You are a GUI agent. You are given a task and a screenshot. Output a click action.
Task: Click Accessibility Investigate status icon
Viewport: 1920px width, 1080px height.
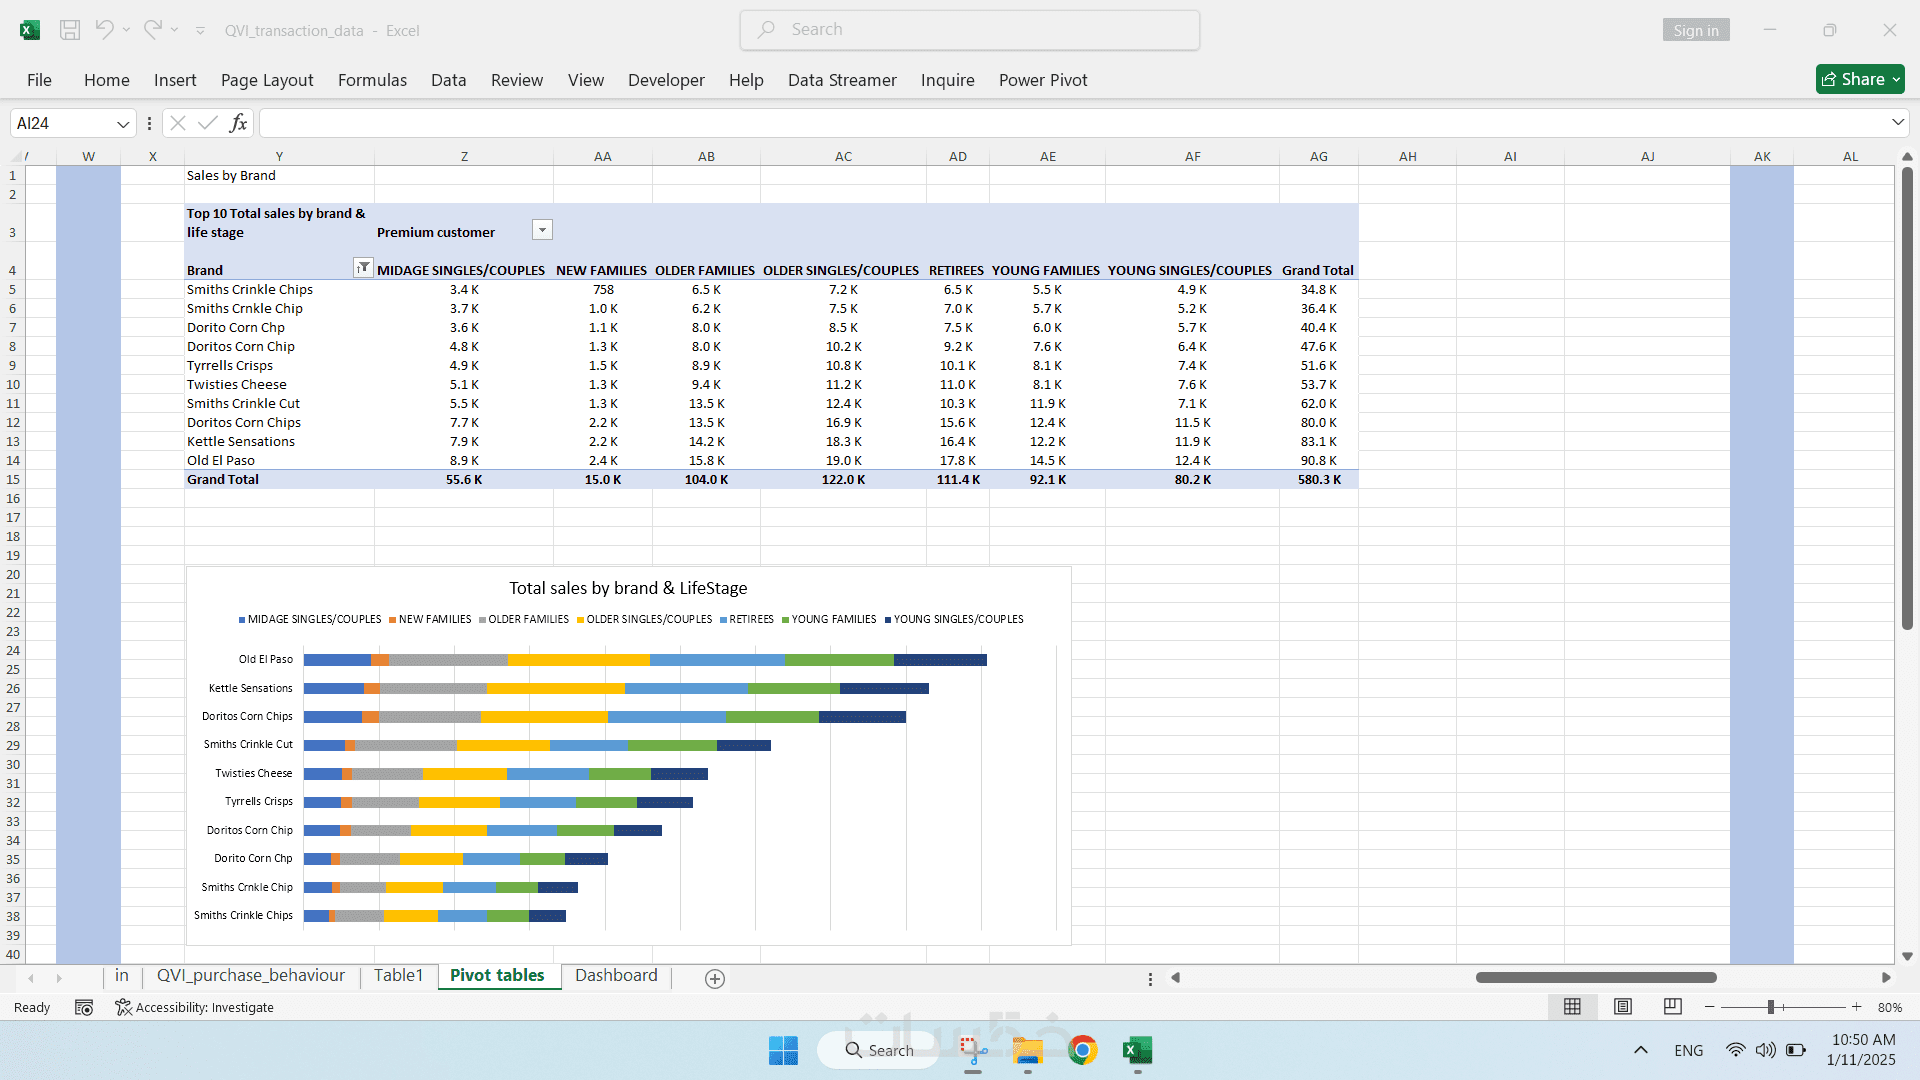click(x=194, y=1008)
